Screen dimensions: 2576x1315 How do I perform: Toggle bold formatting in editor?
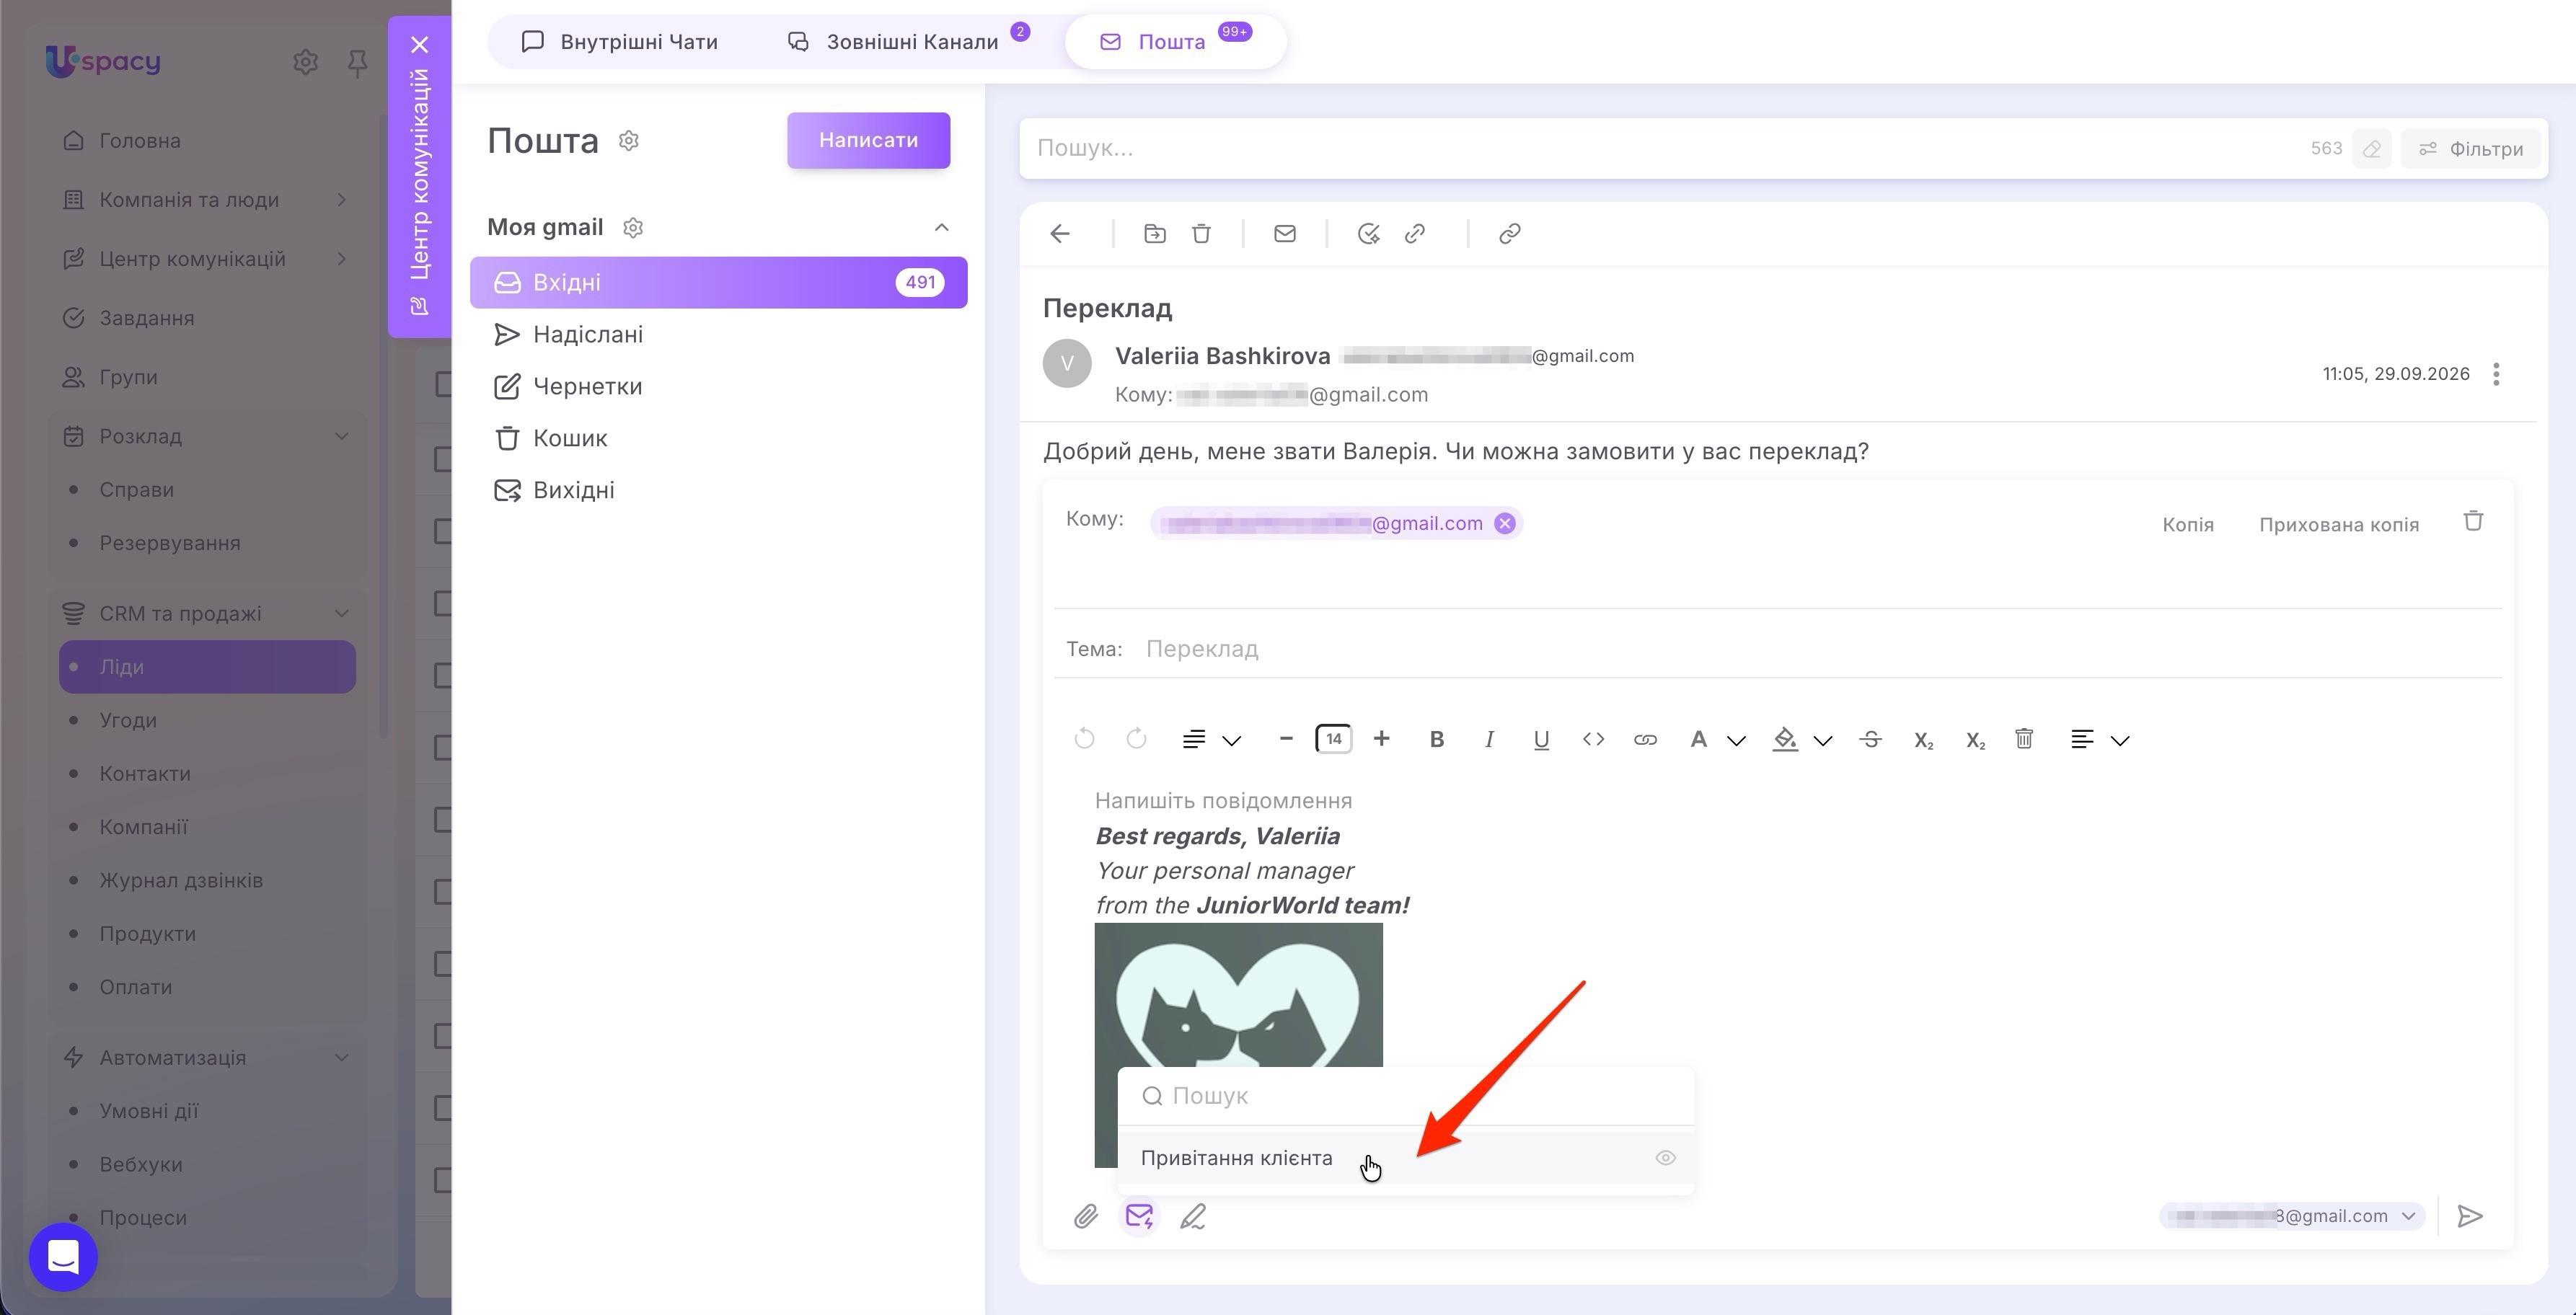pyautogui.click(x=1437, y=740)
